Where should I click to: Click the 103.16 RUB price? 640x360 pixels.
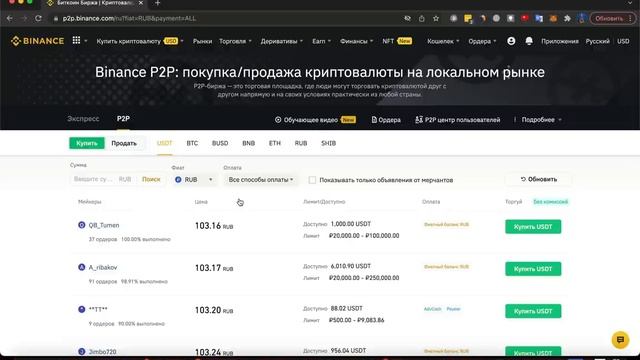tap(214, 226)
